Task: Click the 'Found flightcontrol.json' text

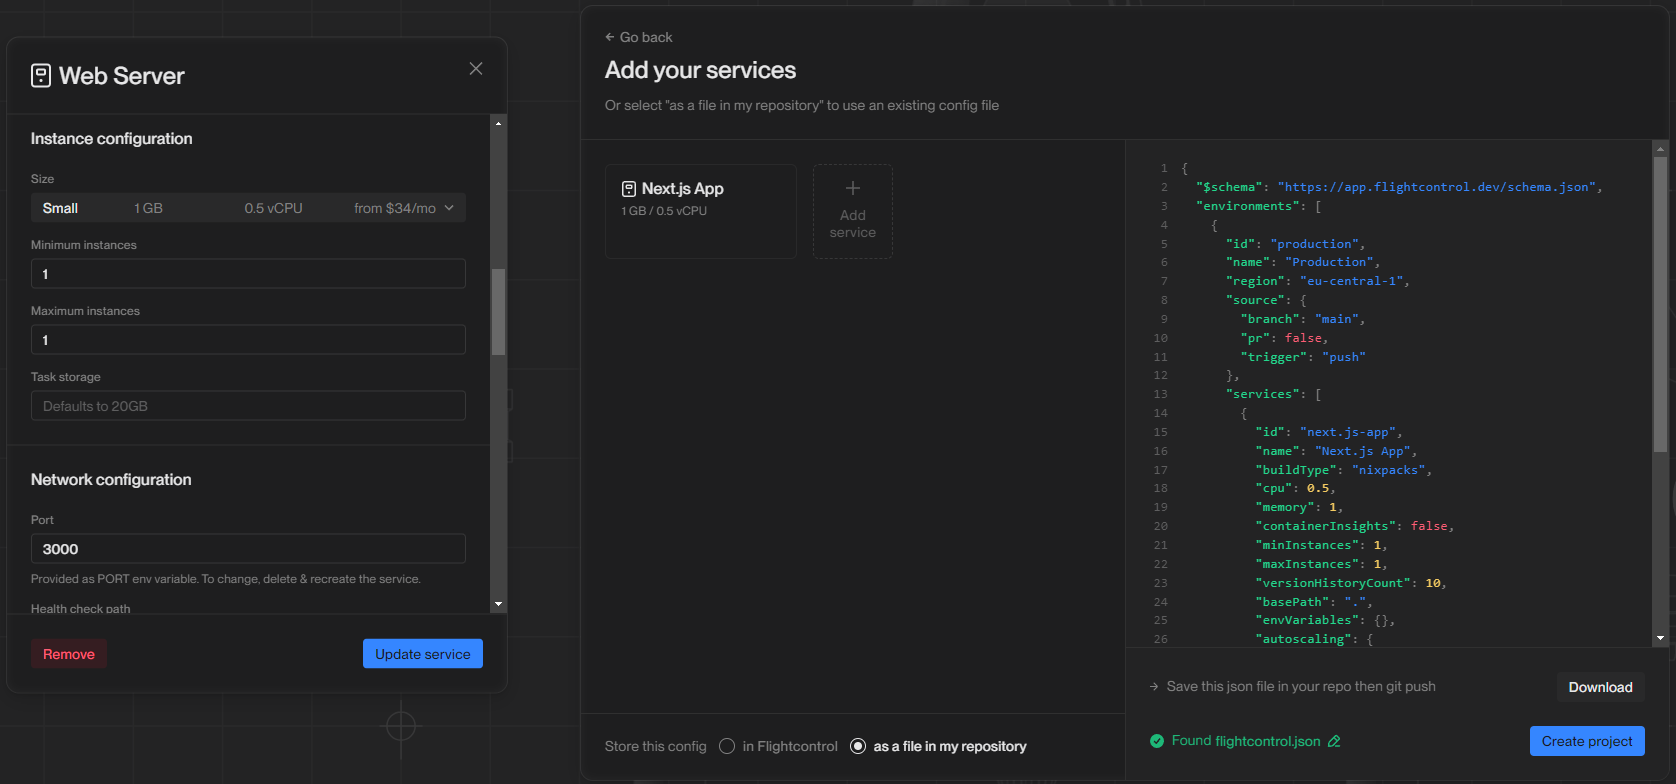Action: (x=1246, y=741)
